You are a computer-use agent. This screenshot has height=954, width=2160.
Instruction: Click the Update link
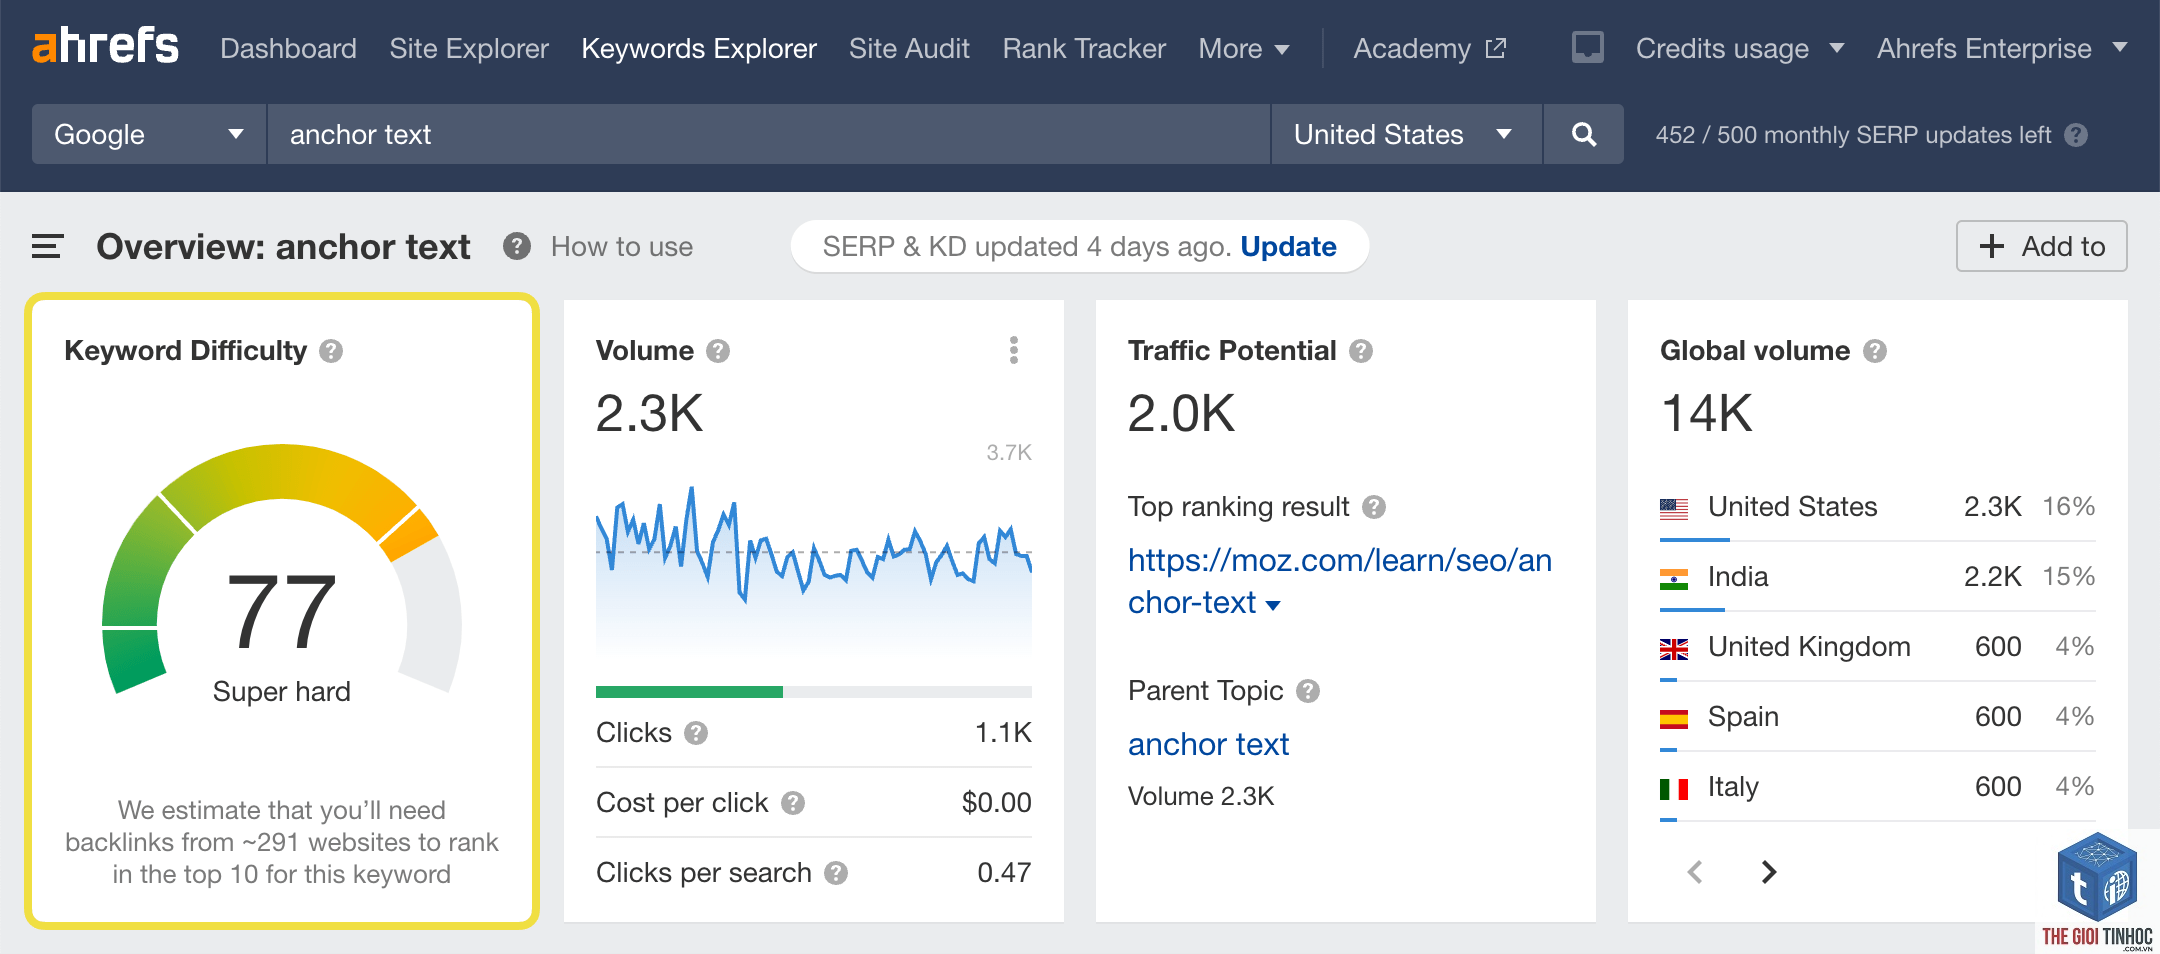(x=1288, y=246)
